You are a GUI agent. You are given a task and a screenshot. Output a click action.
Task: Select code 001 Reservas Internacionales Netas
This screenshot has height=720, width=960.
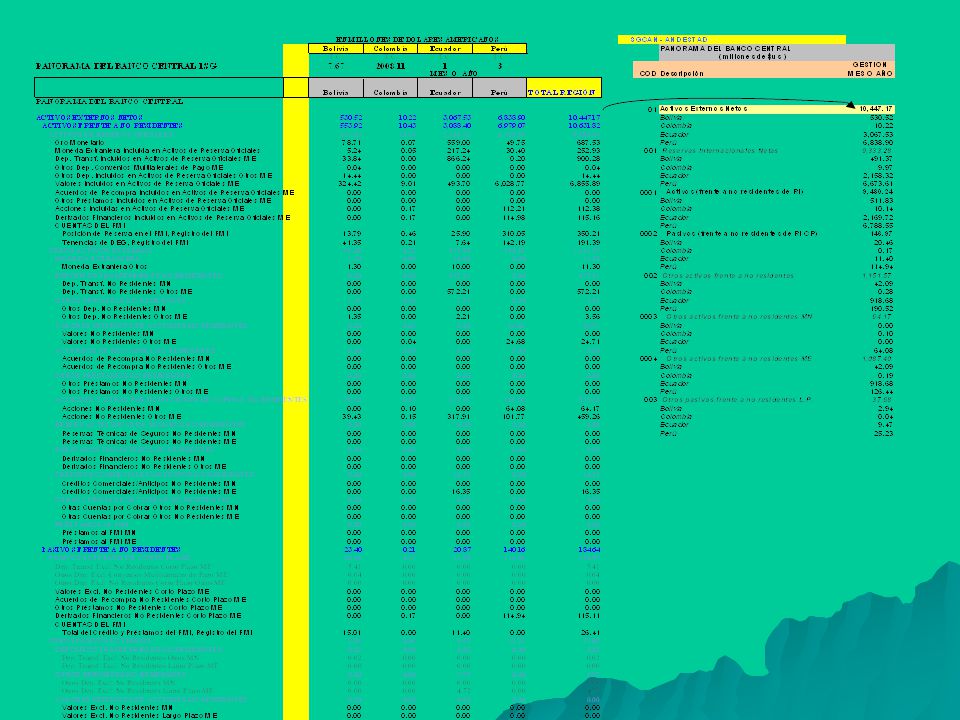(x=710, y=151)
